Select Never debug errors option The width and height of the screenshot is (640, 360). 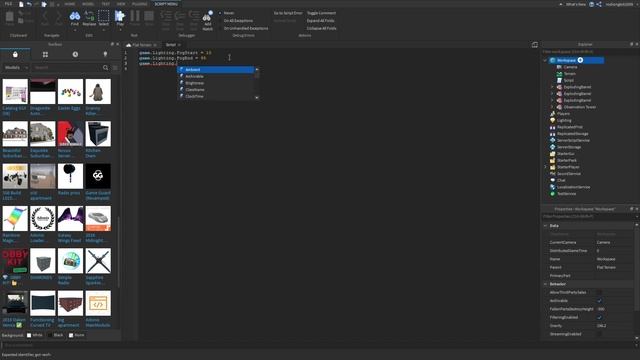point(227,13)
